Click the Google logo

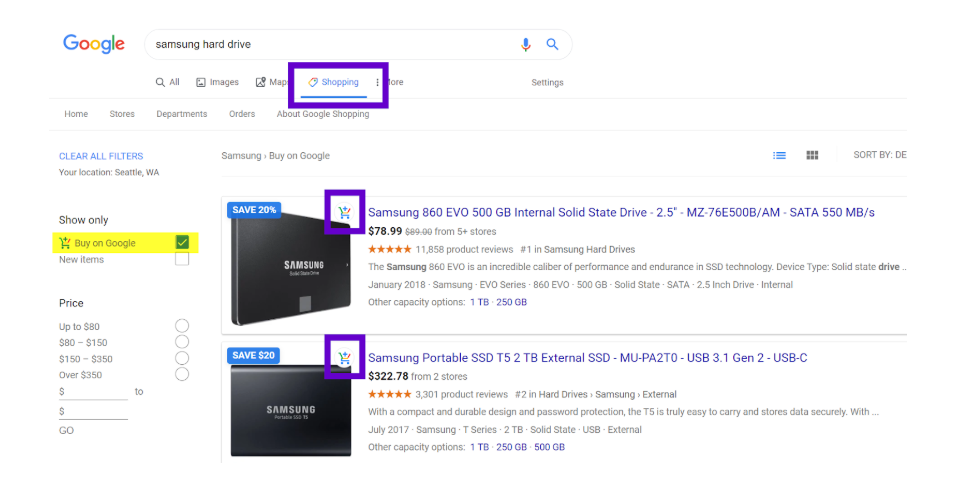[x=94, y=44]
